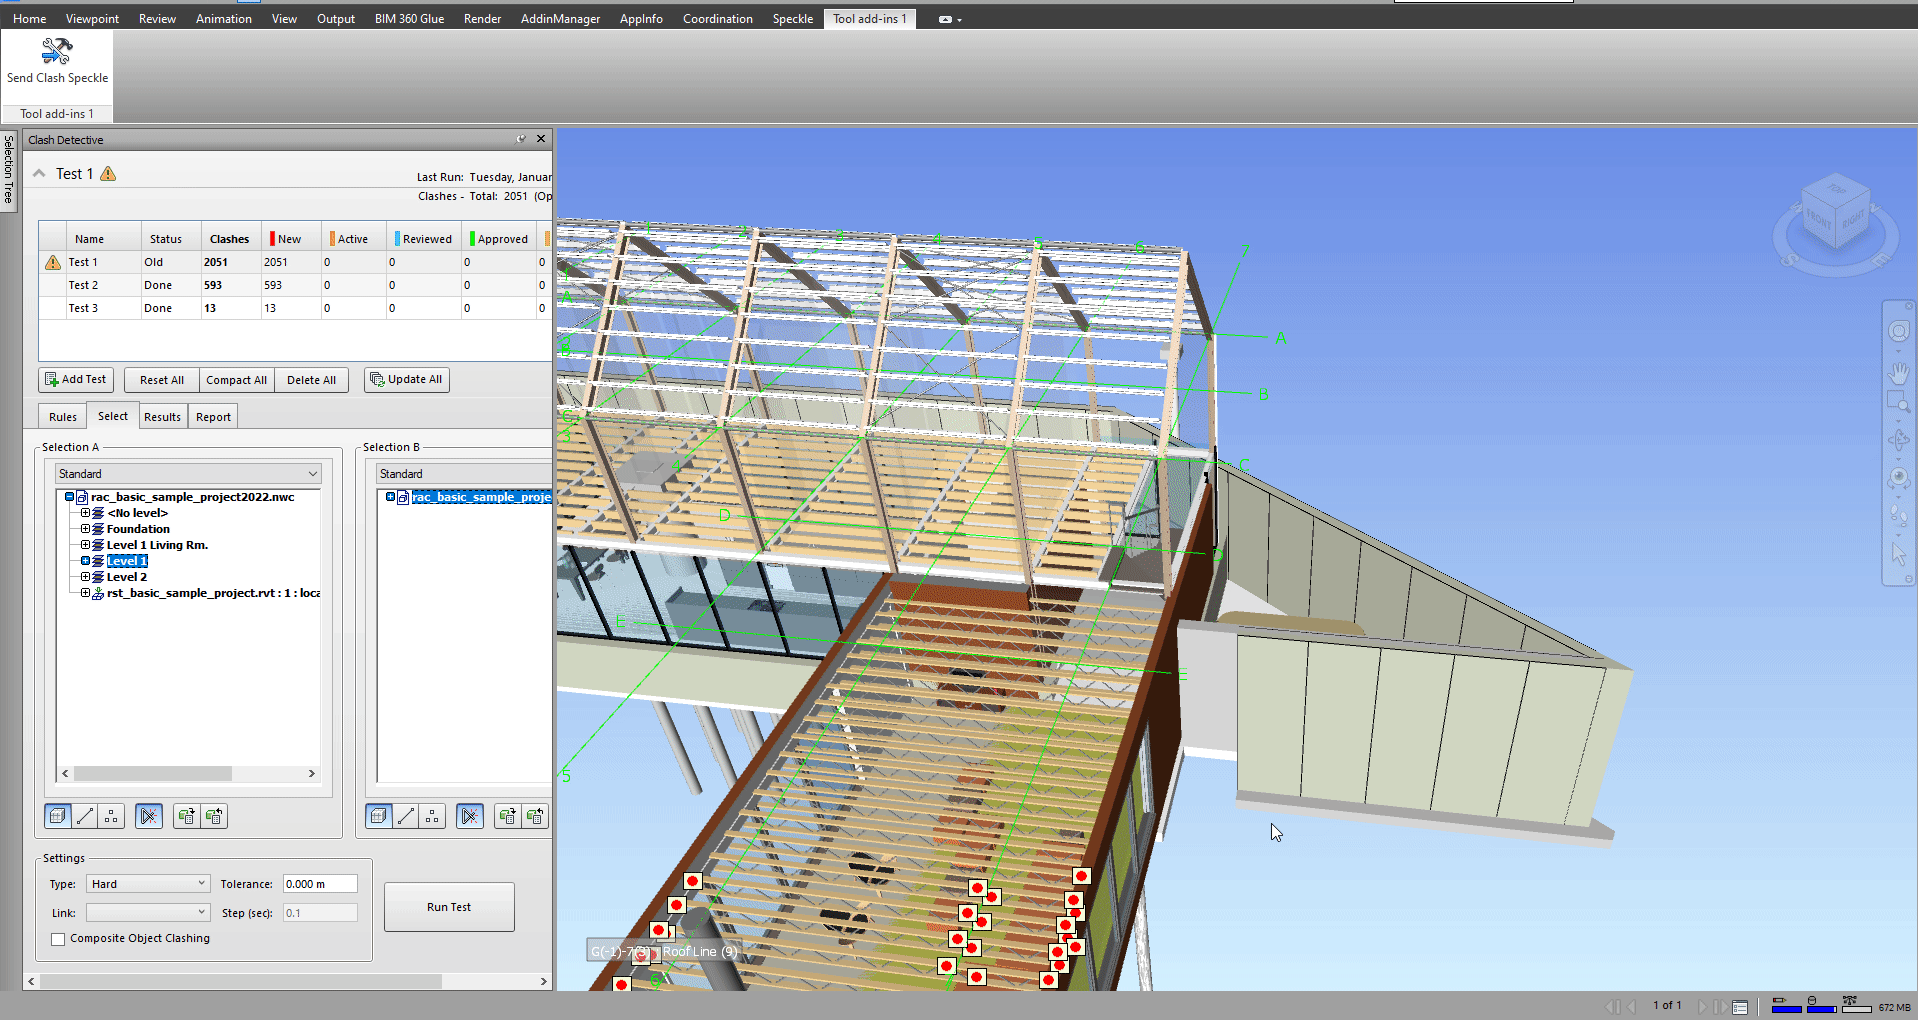
Task: Expand the Foundation node in Selection A tree
Action: click(x=86, y=529)
